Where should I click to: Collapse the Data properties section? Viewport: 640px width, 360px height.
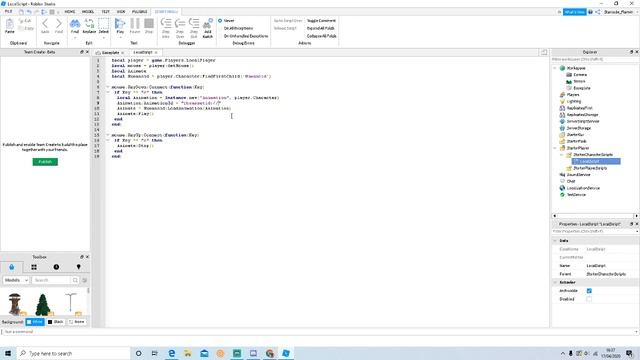coord(555,241)
